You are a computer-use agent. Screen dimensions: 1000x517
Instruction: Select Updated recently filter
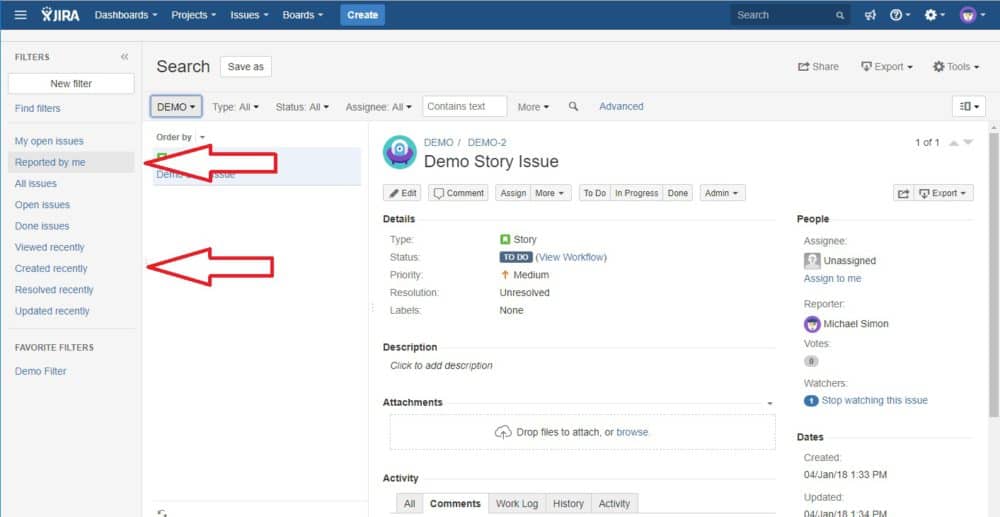tap(52, 311)
